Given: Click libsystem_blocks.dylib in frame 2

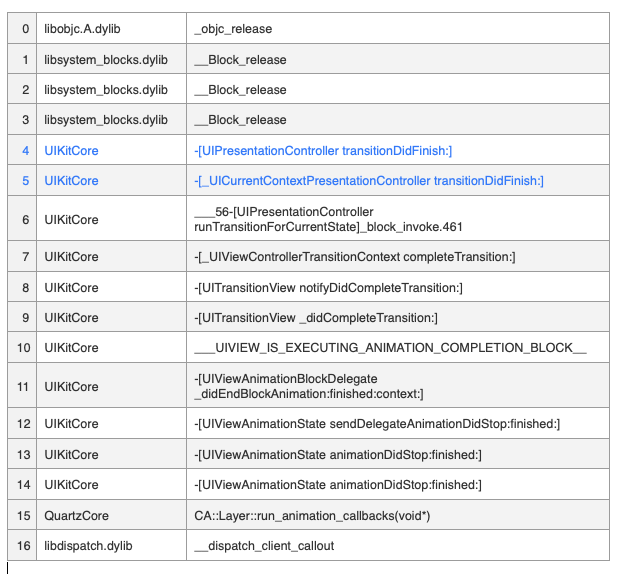Looking at the screenshot, I should click(x=106, y=90).
